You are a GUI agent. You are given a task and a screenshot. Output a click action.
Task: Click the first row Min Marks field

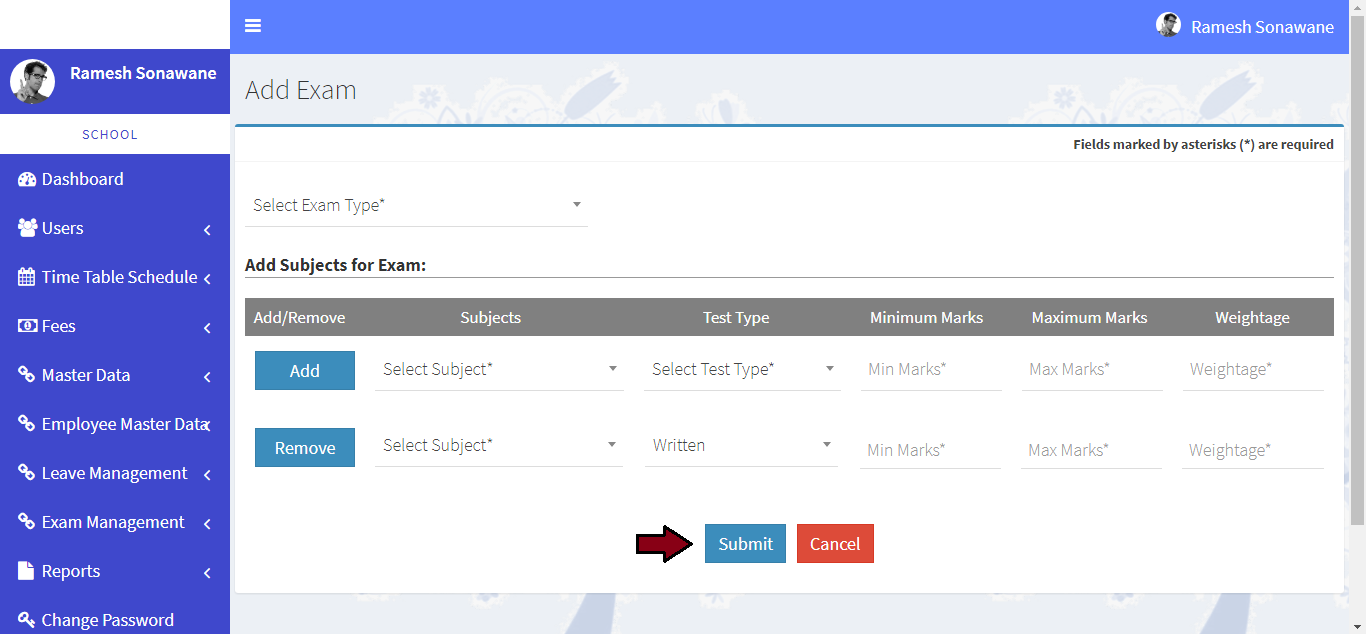(x=930, y=369)
